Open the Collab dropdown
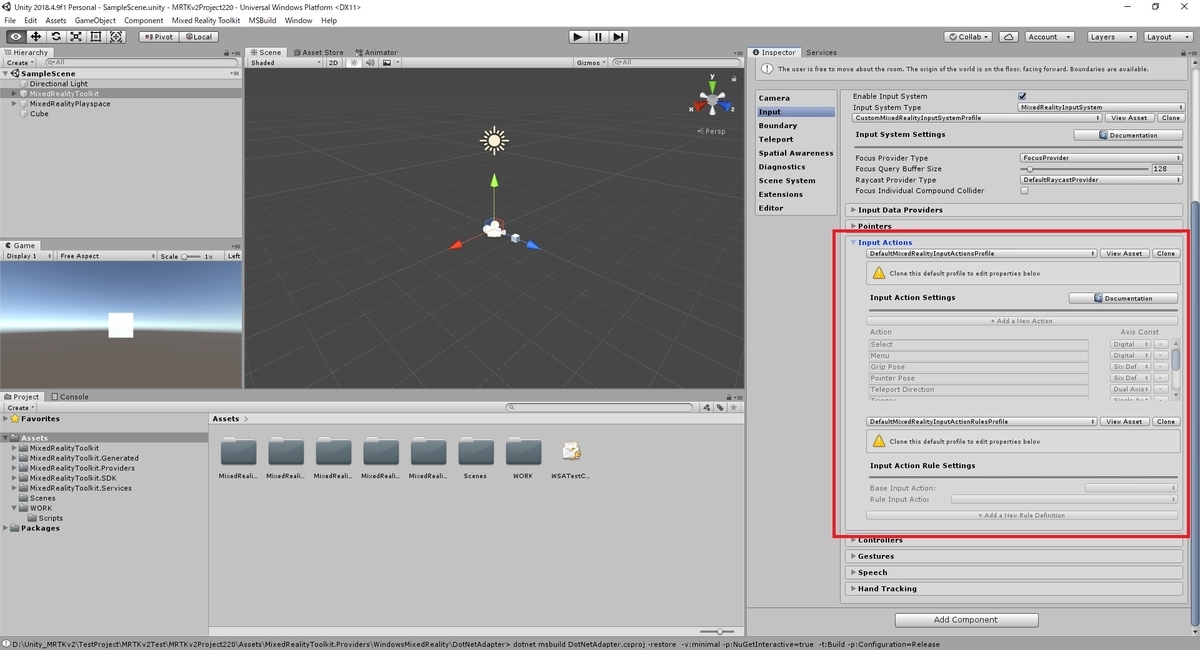This screenshot has width=1200, height=650. tap(969, 37)
